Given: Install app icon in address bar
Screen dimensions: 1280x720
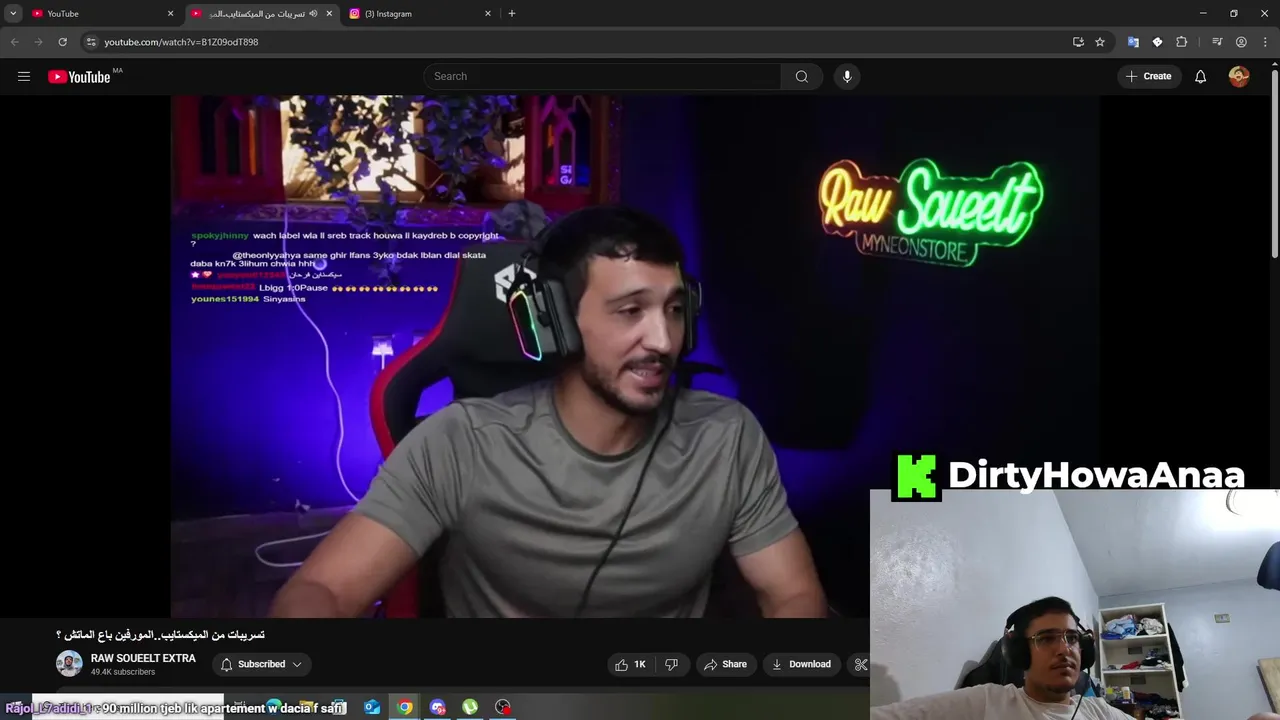Looking at the screenshot, I should [x=1078, y=42].
